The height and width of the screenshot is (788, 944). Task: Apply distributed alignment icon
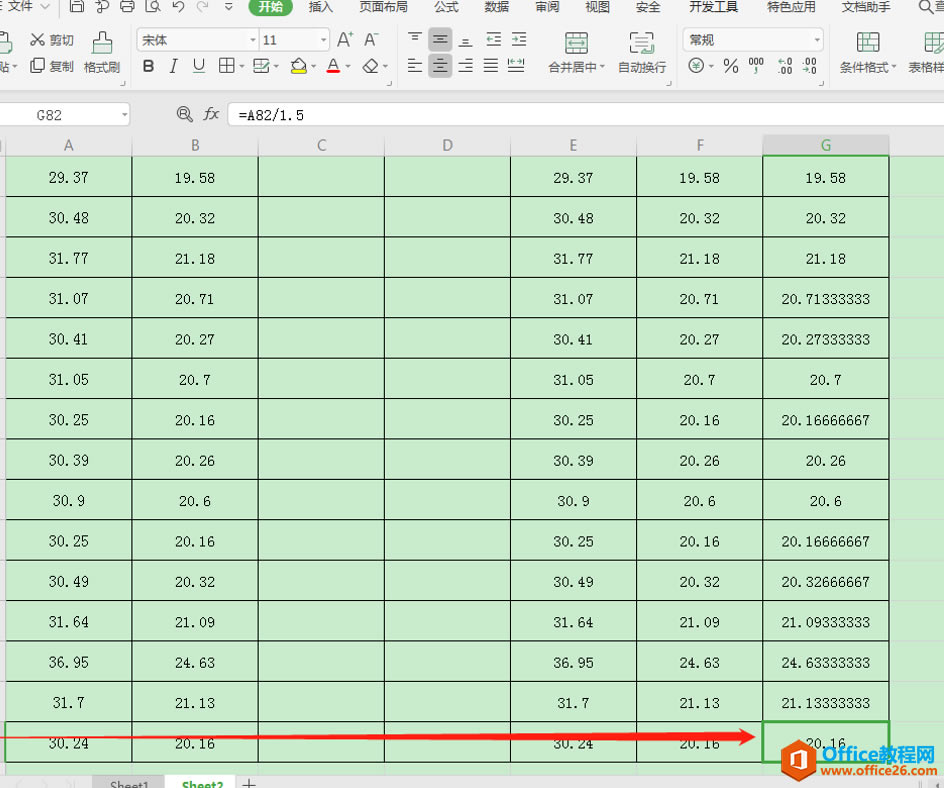(x=516, y=66)
